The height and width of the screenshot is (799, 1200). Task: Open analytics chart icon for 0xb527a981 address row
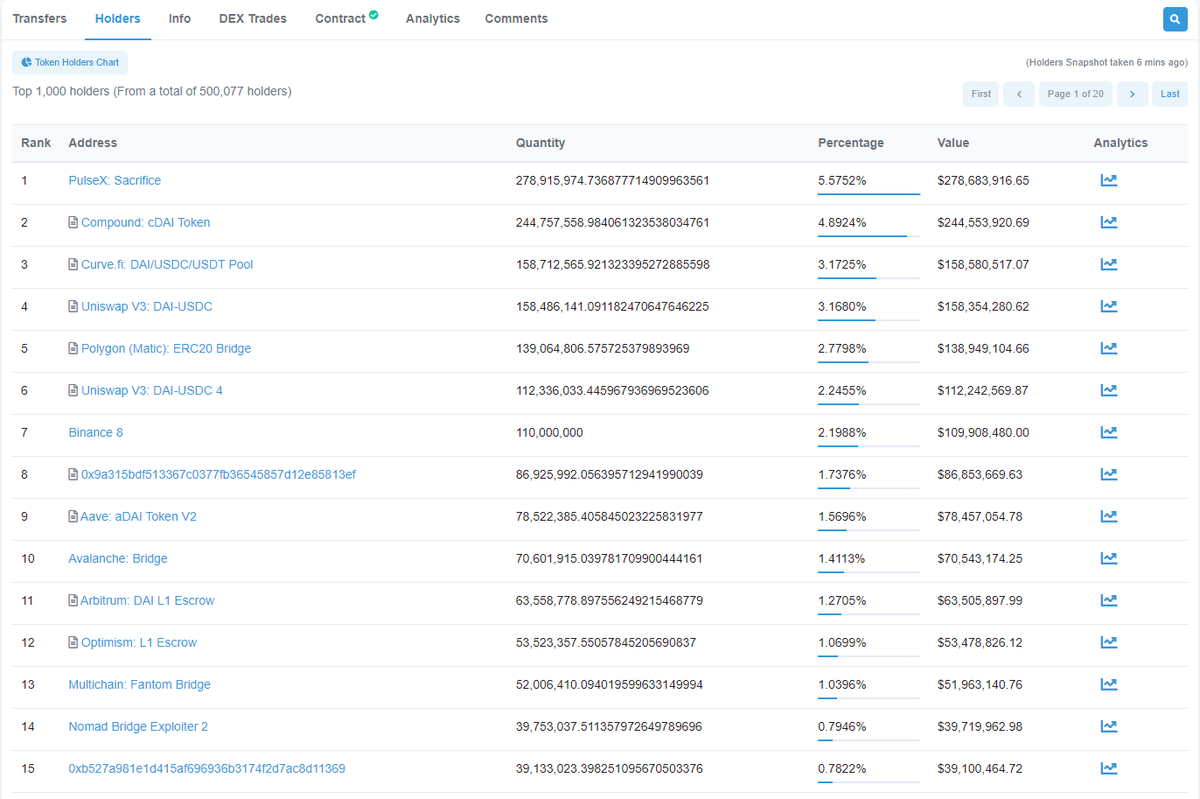pyautogui.click(x=1108, y=769)
